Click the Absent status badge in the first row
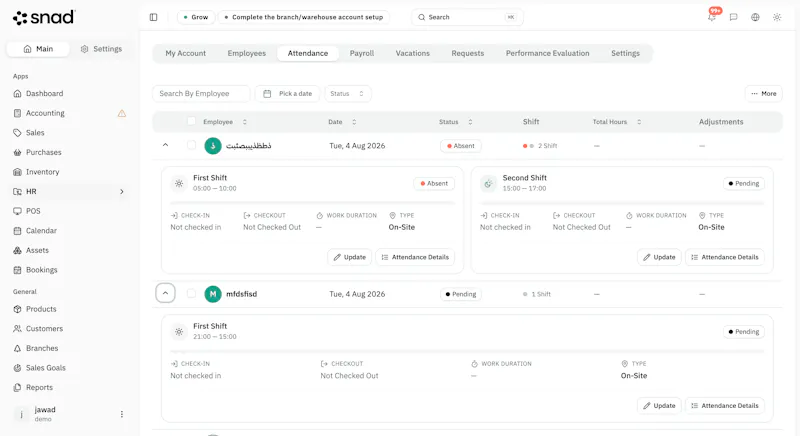 461,146
